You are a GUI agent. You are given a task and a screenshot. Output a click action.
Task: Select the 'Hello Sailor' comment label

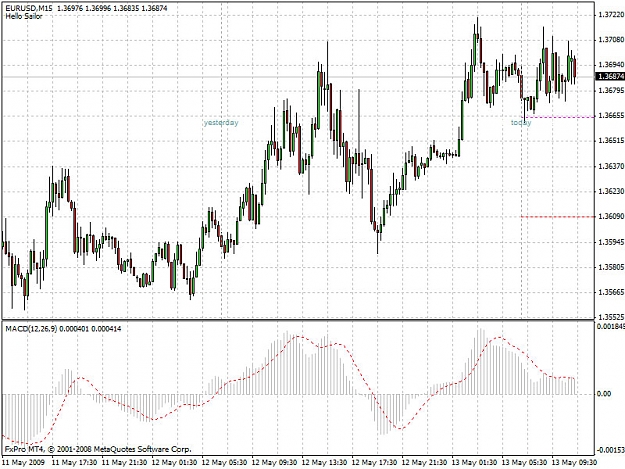24,16
